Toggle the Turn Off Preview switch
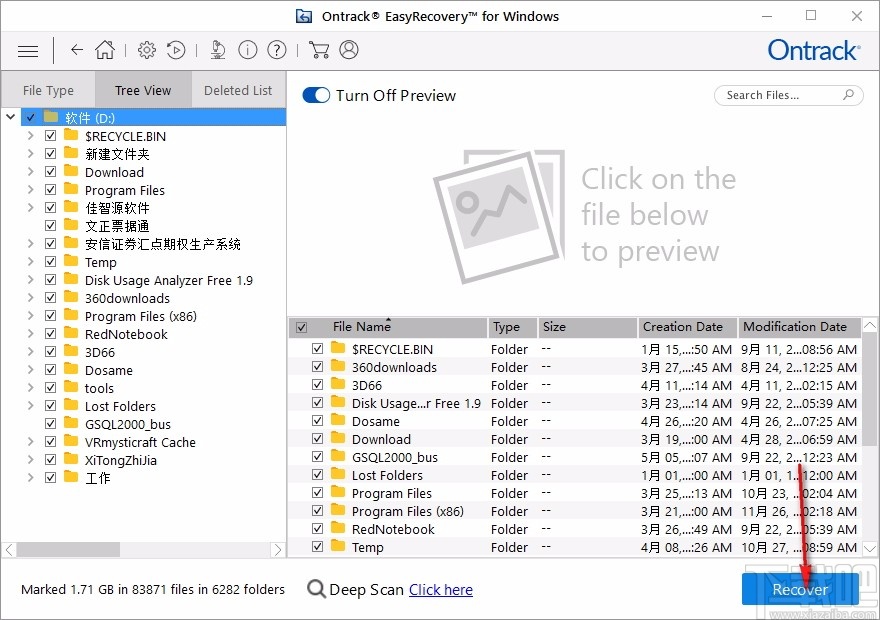 316,95
